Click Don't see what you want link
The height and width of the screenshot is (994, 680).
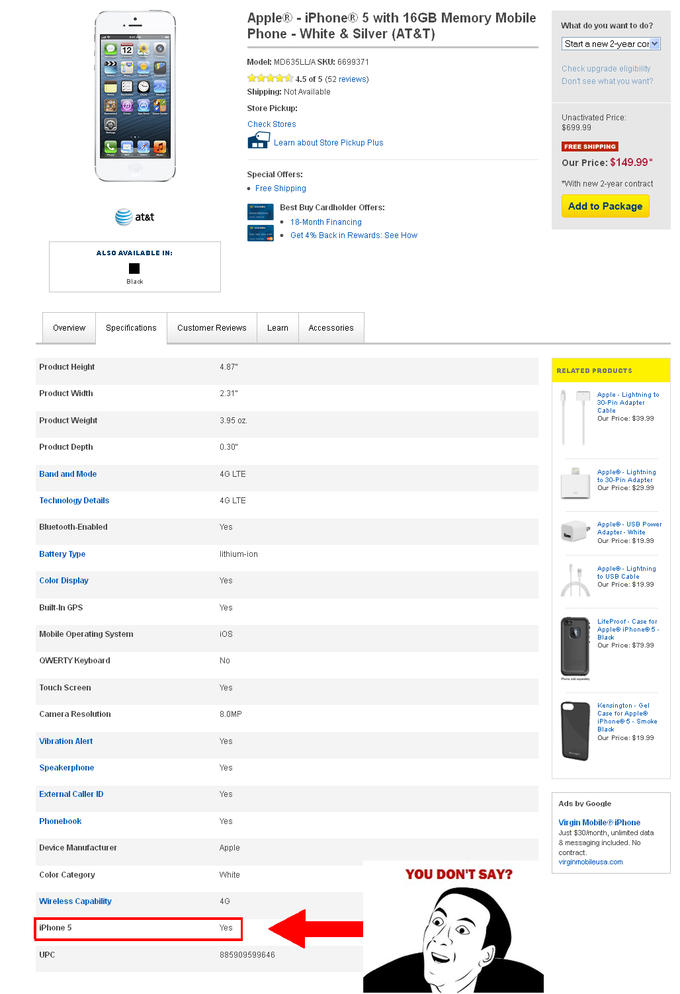coord(607,81)
